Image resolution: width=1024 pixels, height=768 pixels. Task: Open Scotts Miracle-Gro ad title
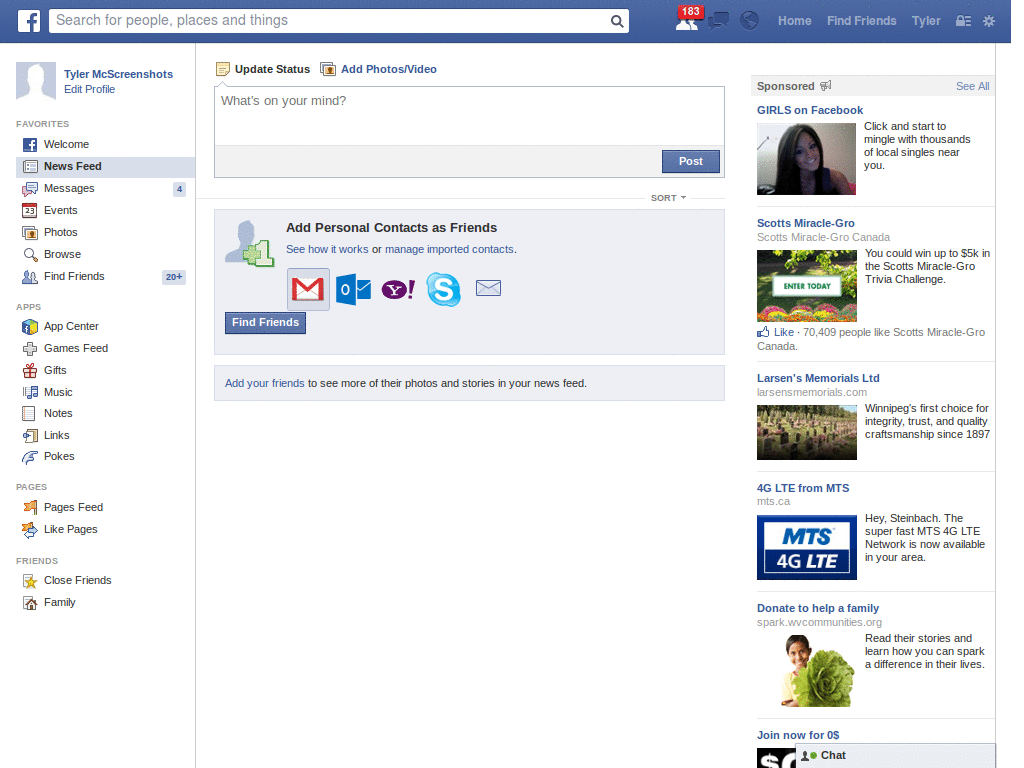pos(805,223)
